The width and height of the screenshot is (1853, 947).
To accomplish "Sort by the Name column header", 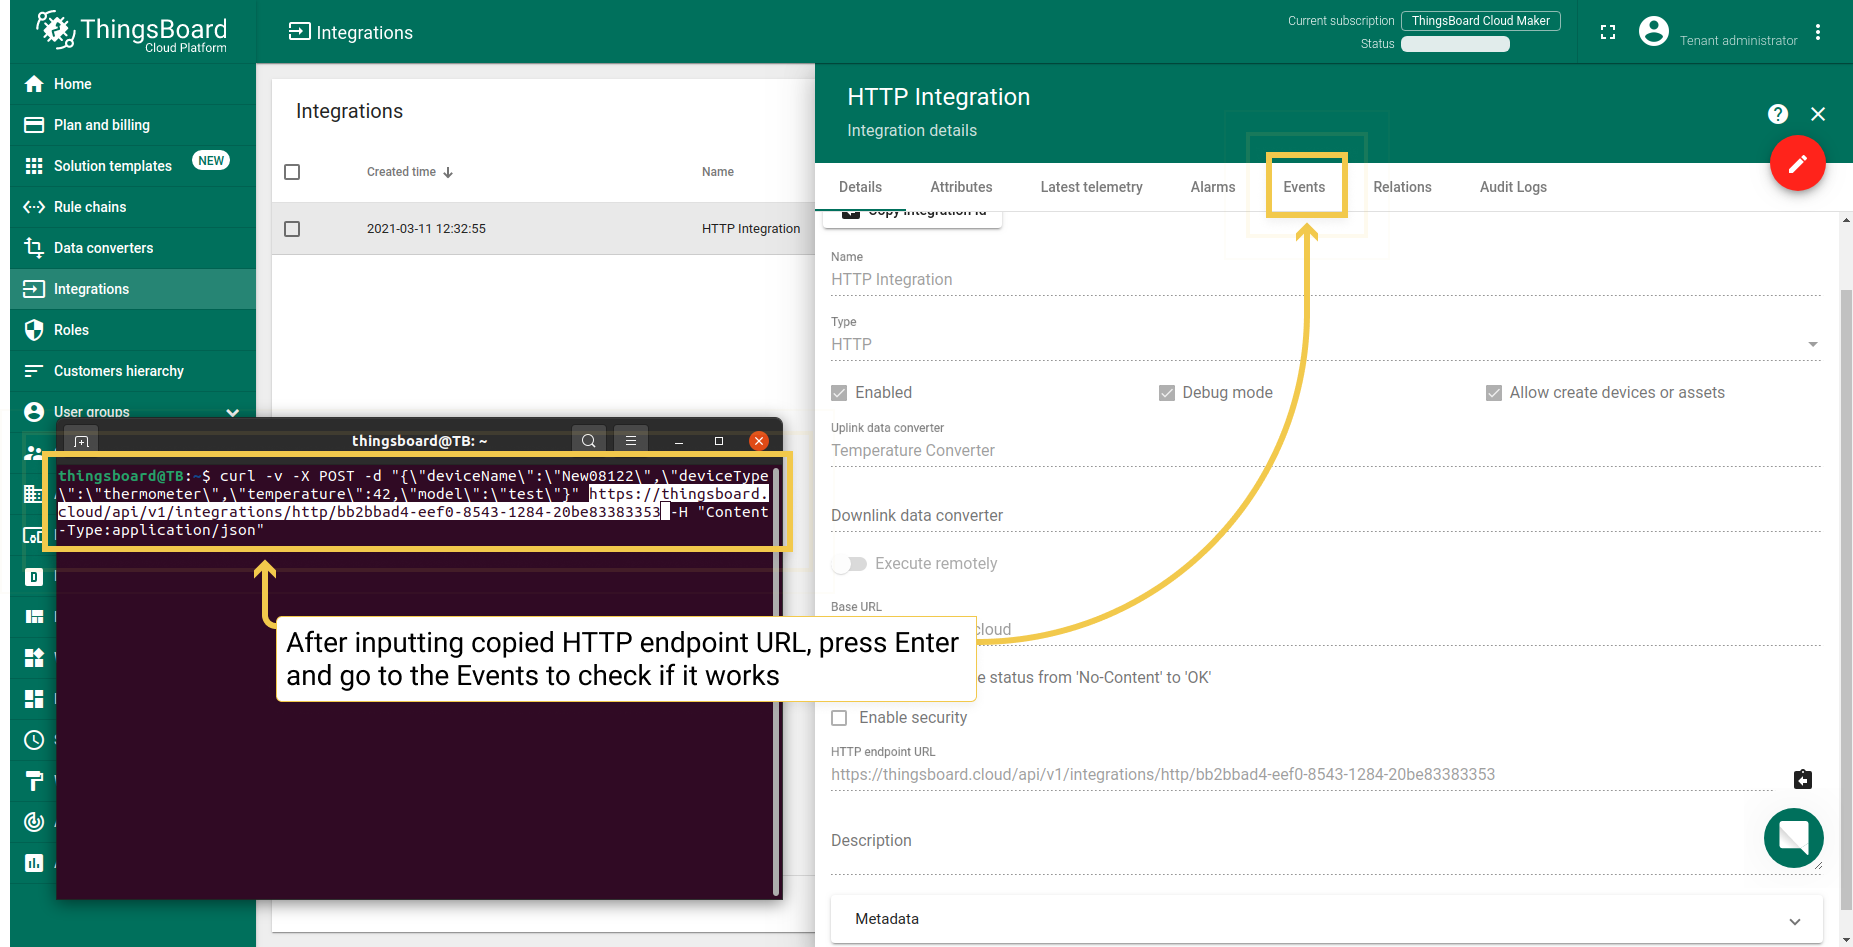I will [718, 172].
